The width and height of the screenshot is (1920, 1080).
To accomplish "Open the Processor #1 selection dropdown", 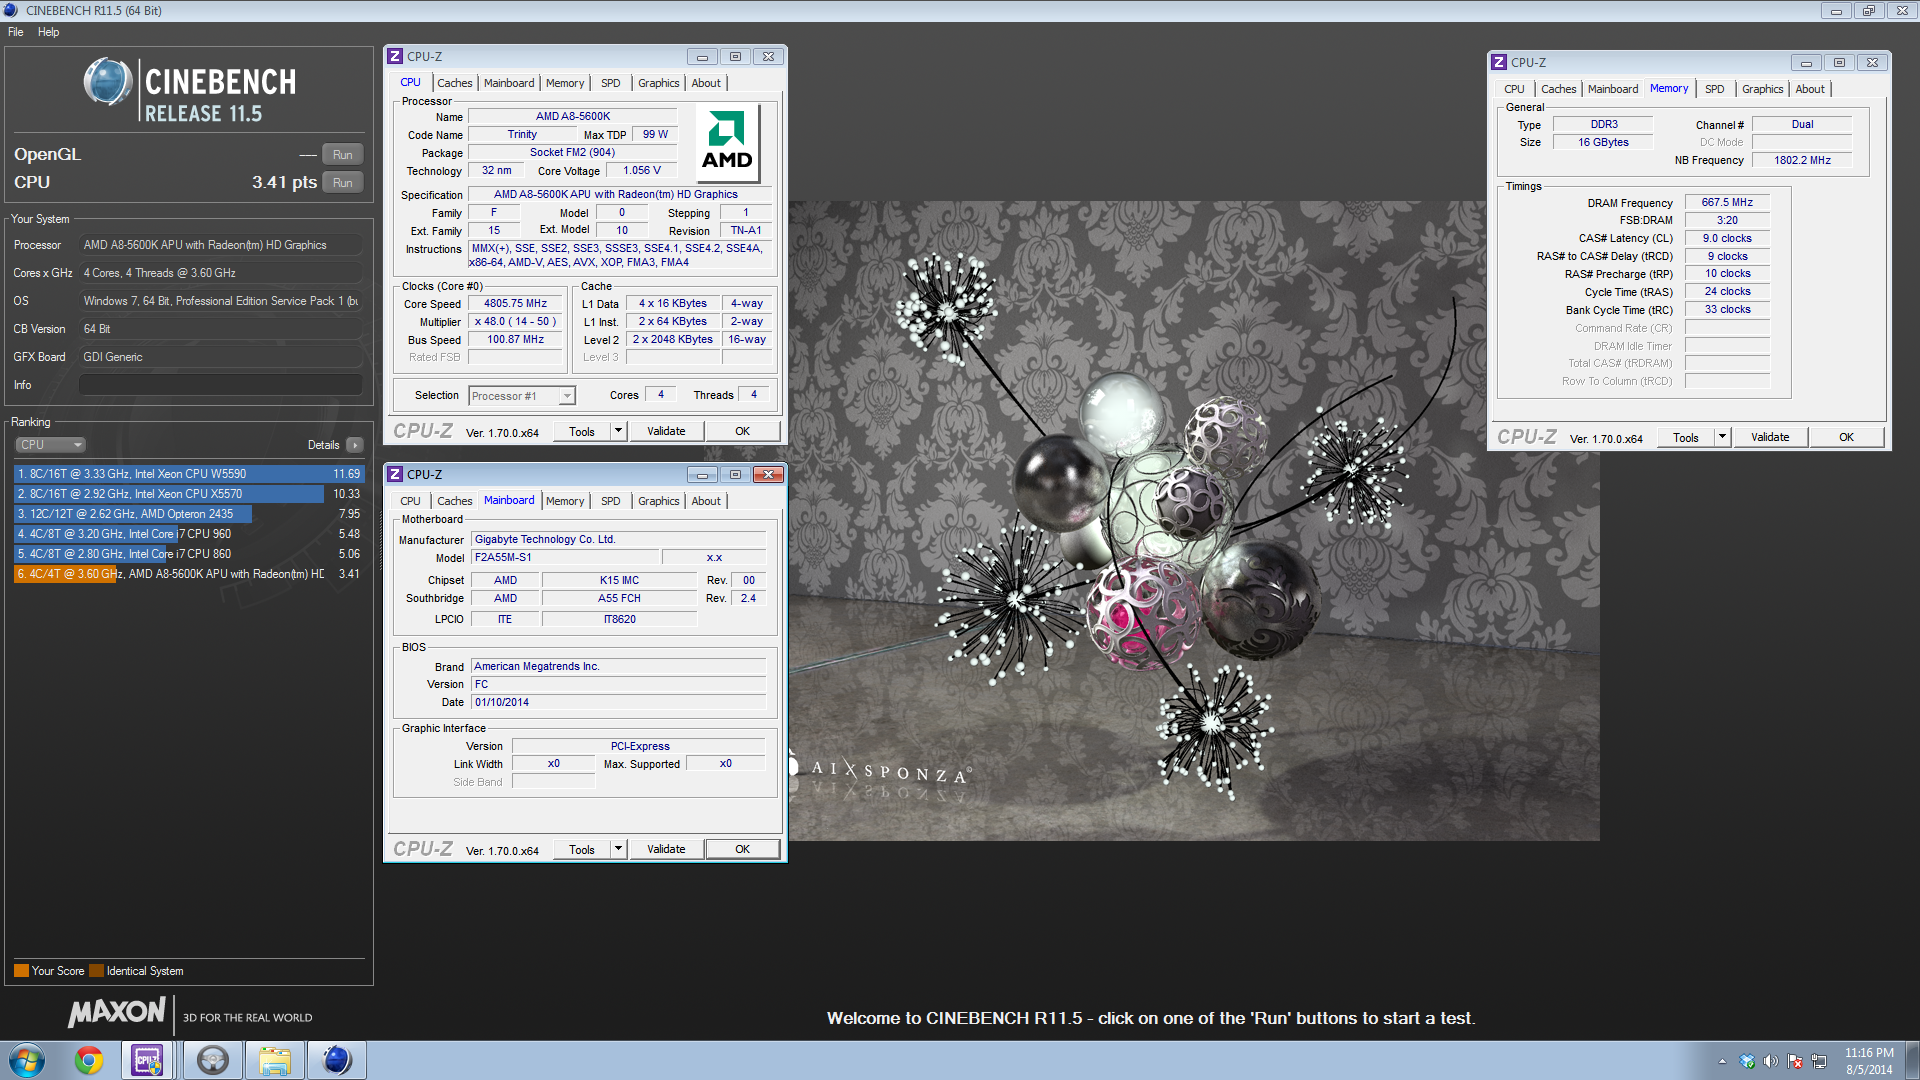I will tap(522, 396).
